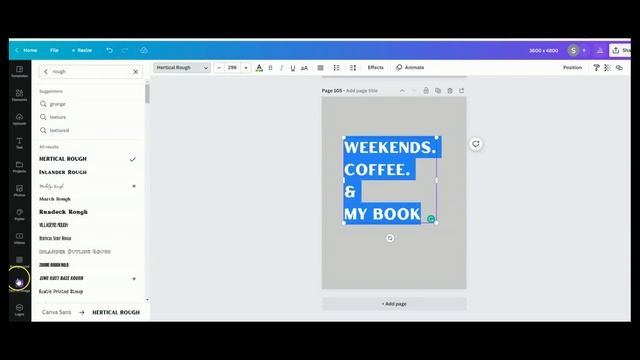Click the link icon in the toolbar

click(619, 68)
